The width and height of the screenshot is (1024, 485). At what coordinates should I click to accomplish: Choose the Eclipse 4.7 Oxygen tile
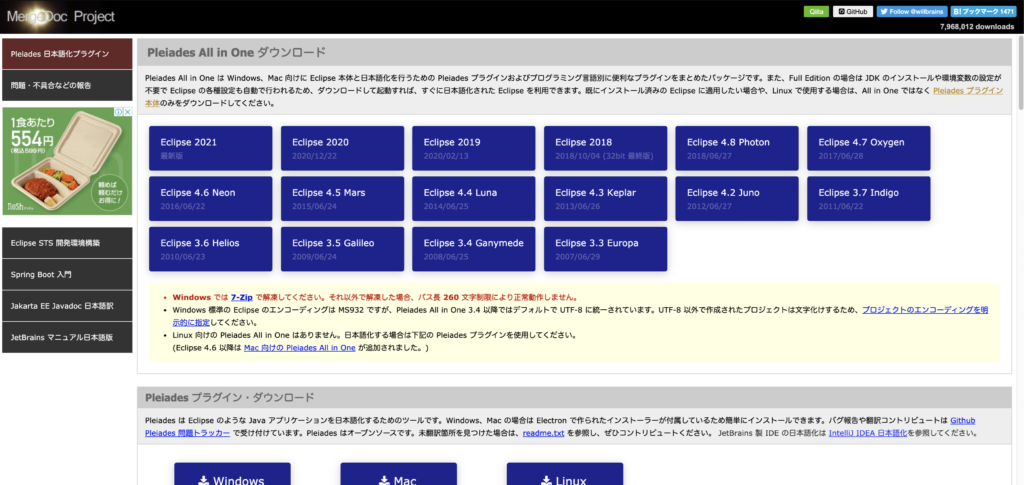[x=869, y=148]
